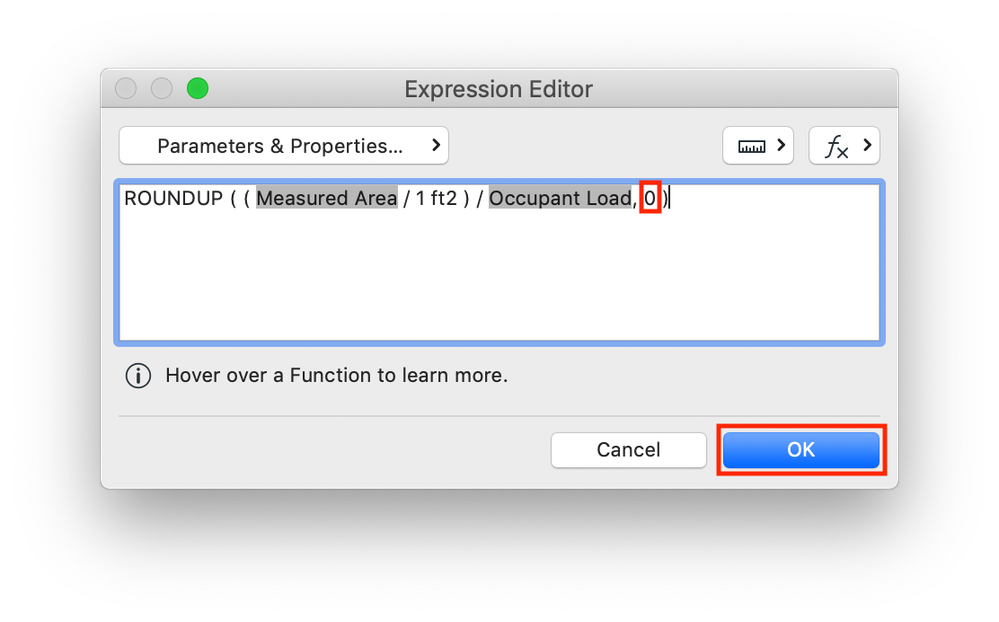This screenshot has height=622, width=999.
Task: Click the 1 ft2 unit value
Action: (x=436, y=198)
